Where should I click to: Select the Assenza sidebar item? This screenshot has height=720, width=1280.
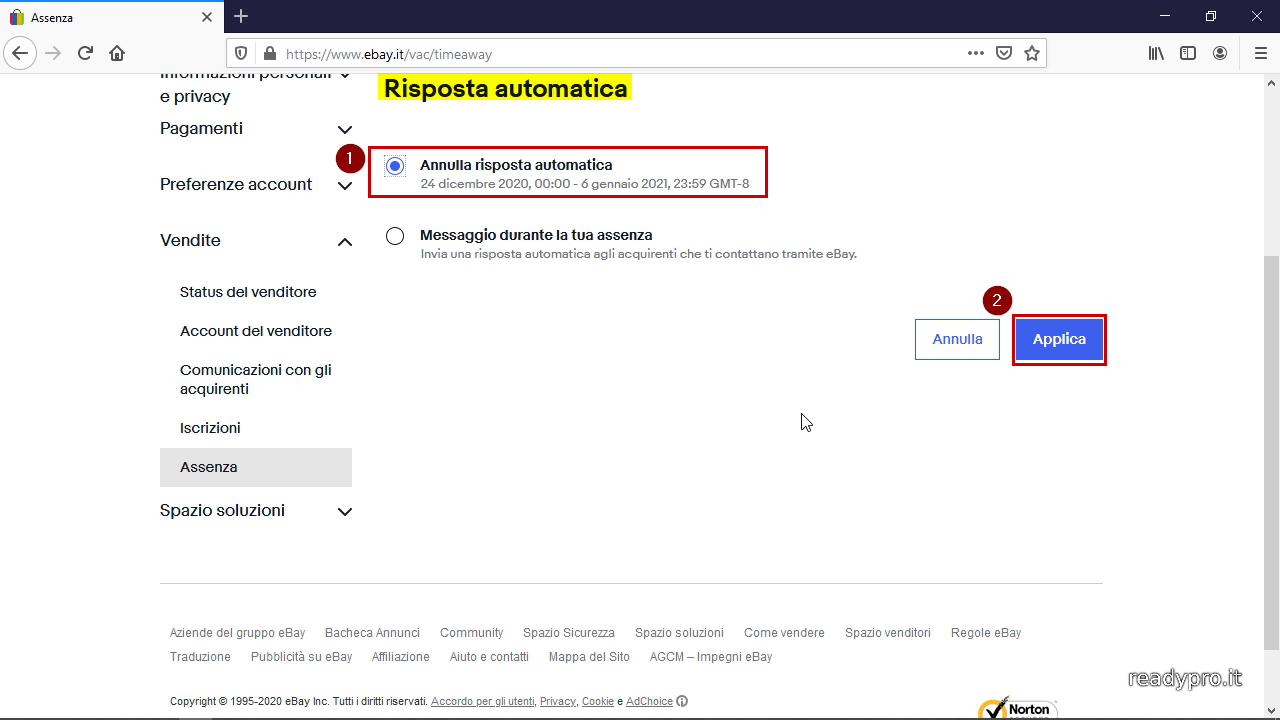256,467
